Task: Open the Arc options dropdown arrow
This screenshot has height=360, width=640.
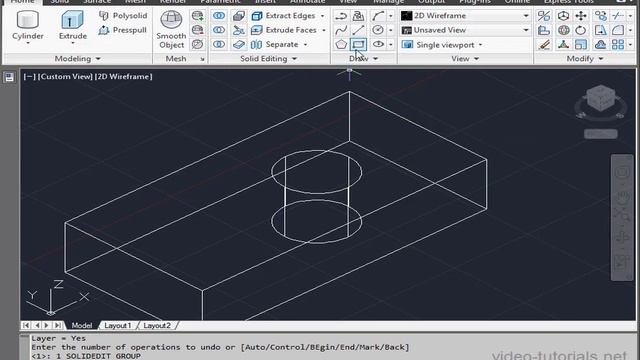Action: [x=391, y=16]
